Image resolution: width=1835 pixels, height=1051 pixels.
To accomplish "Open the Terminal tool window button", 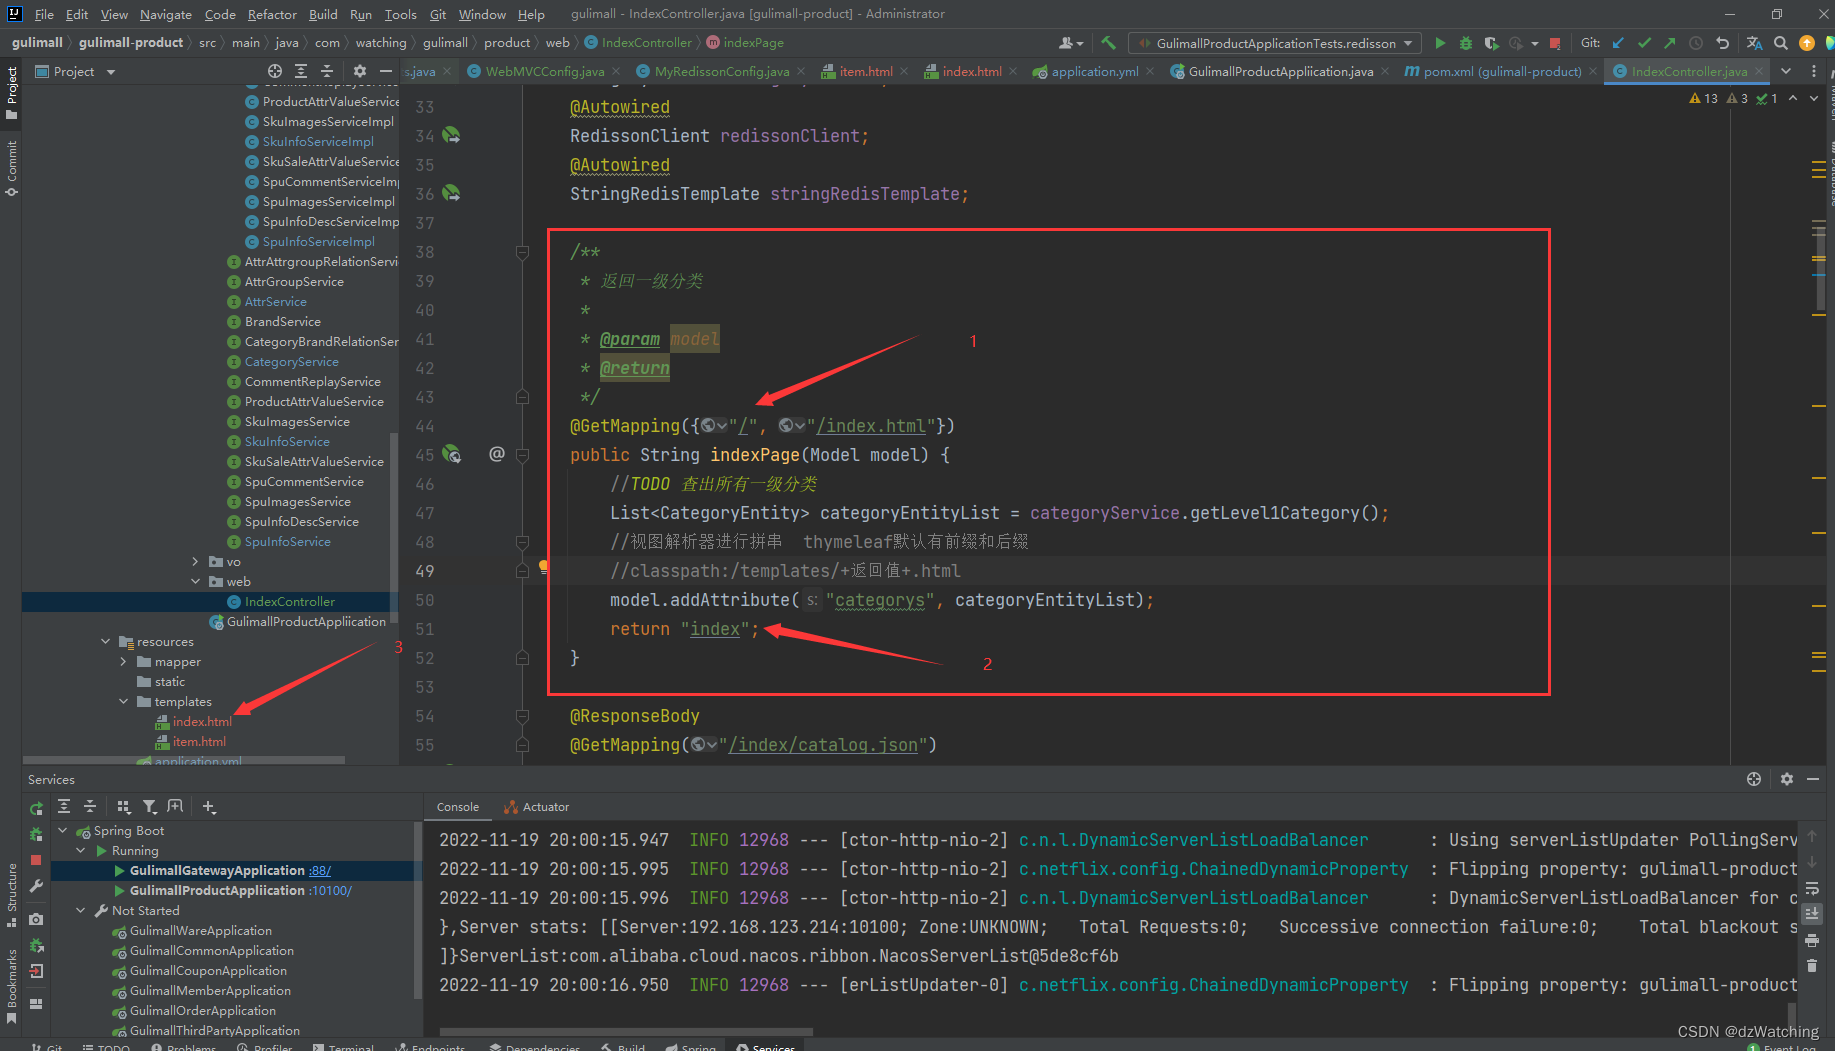I will click(343, 1045).
